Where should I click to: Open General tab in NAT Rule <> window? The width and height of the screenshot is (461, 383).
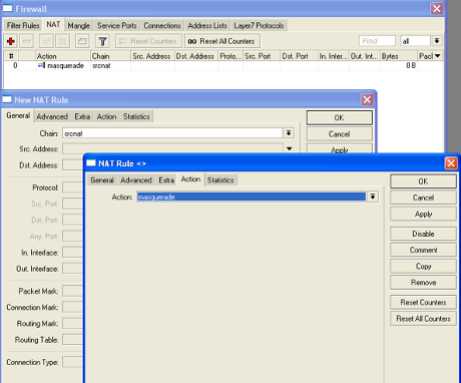(102, 180)
